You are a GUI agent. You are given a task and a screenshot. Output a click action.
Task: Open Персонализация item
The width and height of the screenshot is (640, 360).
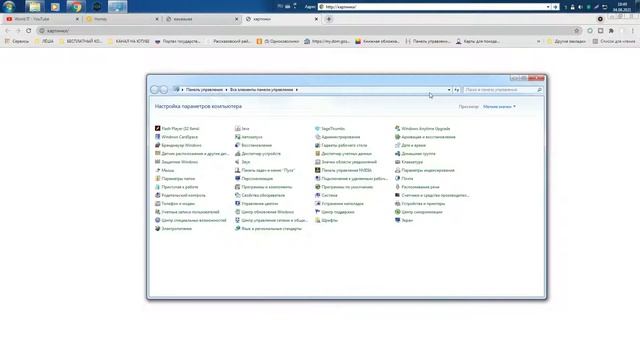[x=254, y=179]
